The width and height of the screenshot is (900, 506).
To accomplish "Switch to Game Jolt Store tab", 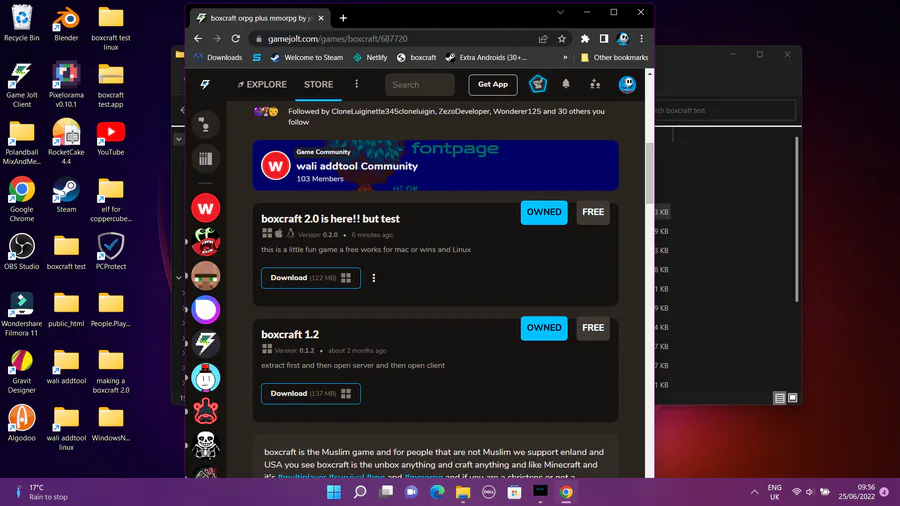I will click(319, 84).
